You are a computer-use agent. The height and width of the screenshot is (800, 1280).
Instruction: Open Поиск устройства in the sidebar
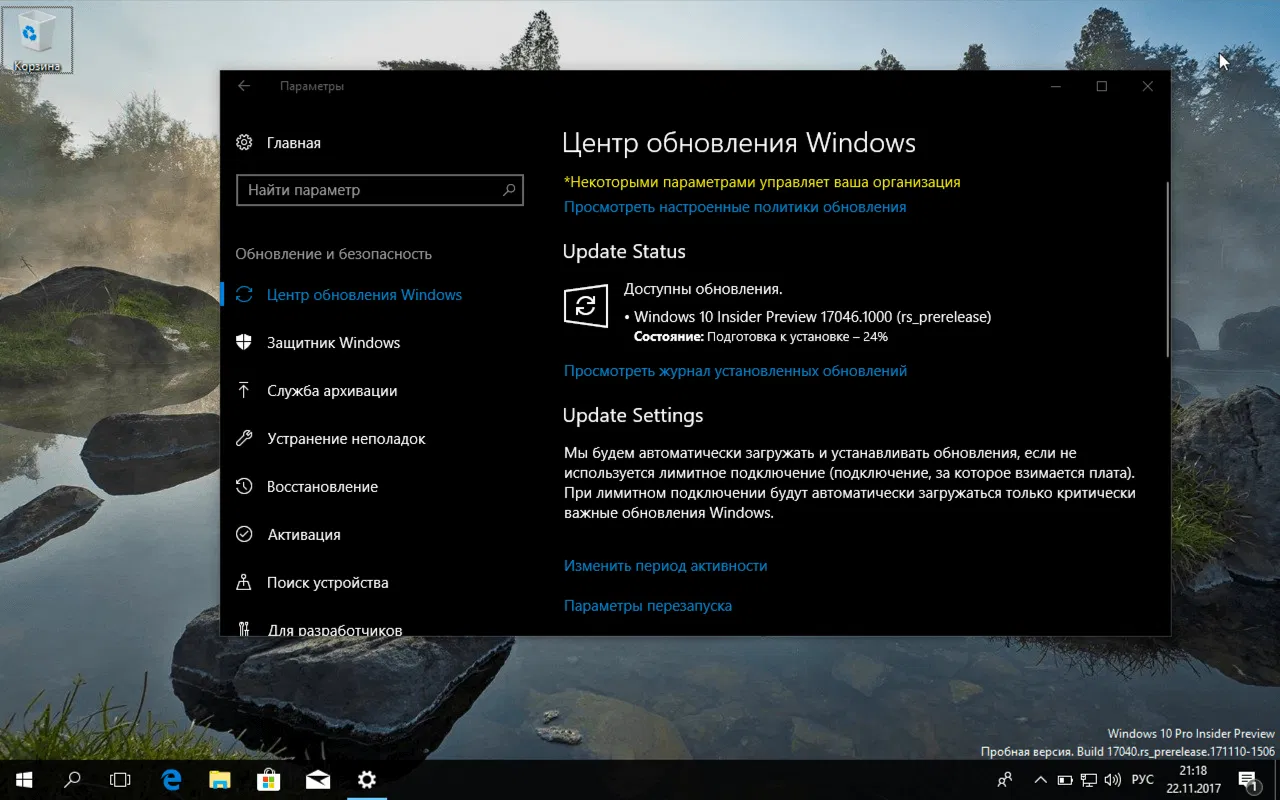pyautogui.click(x=330, y=582)
